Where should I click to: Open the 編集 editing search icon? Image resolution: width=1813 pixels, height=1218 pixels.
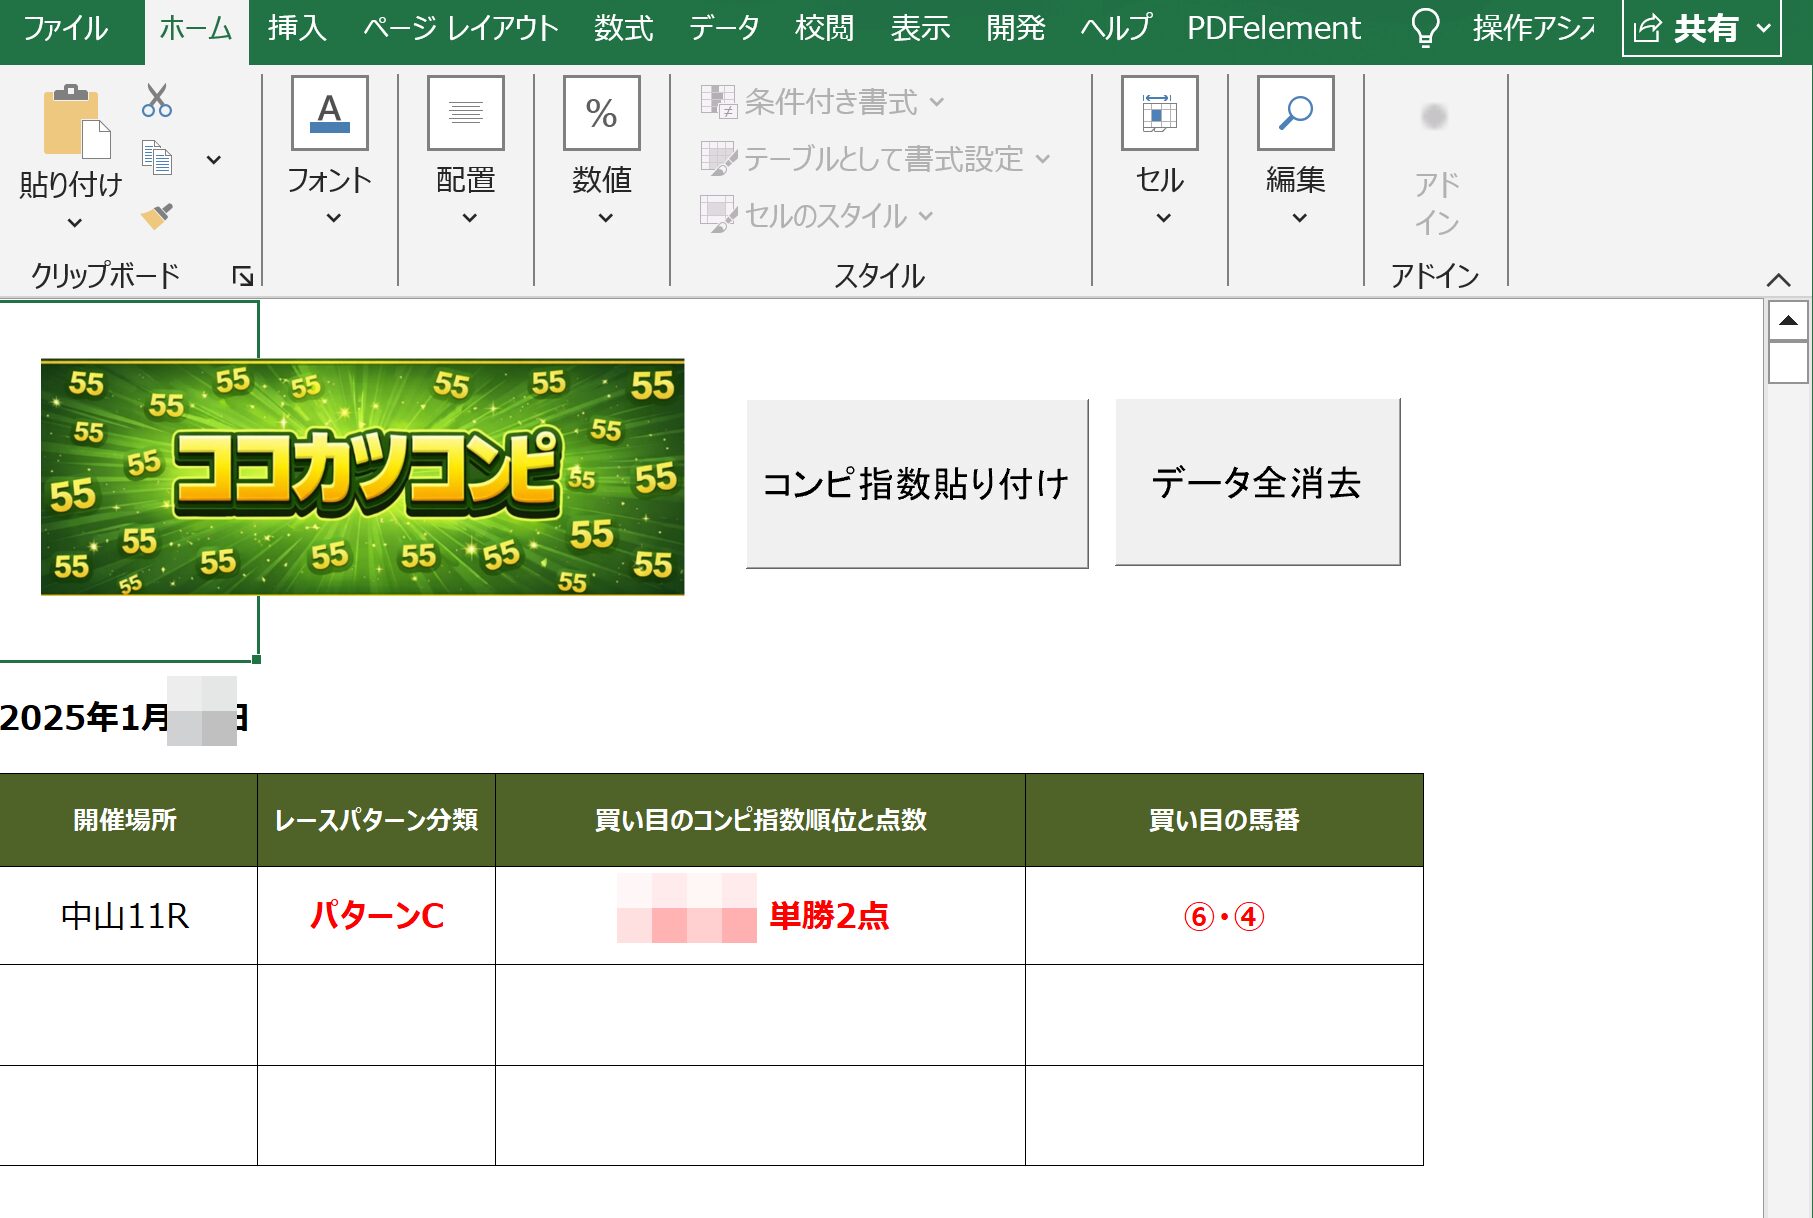(x=1295, y=113)
